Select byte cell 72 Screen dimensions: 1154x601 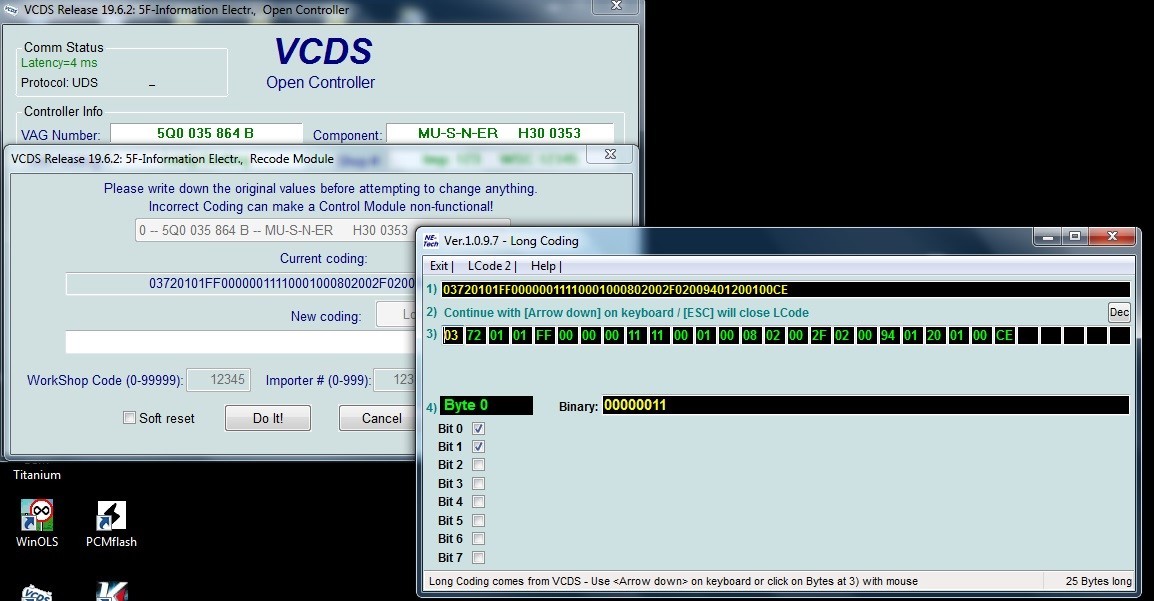point(474,335)
